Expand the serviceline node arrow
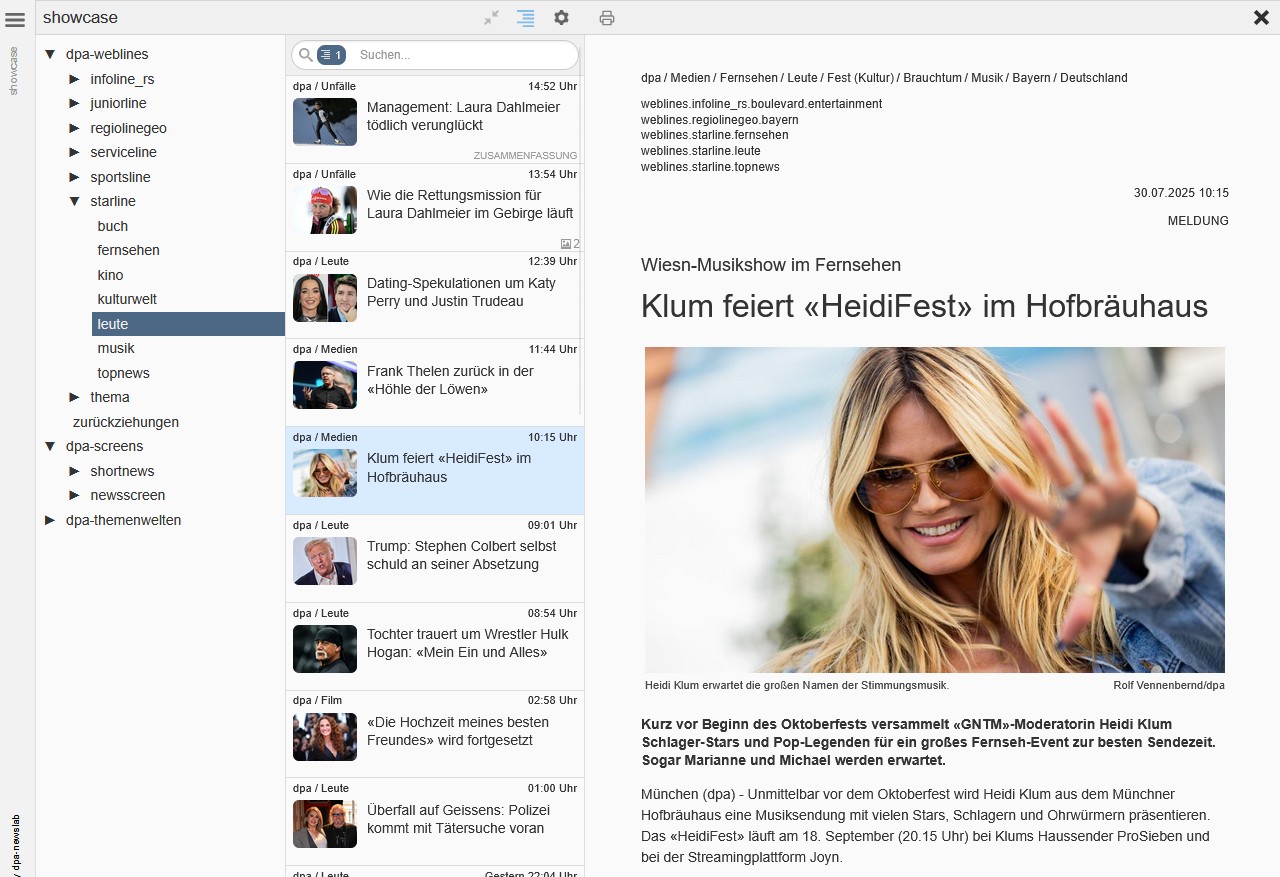Viewport: 1280px width, 877px height. [74, 152]
